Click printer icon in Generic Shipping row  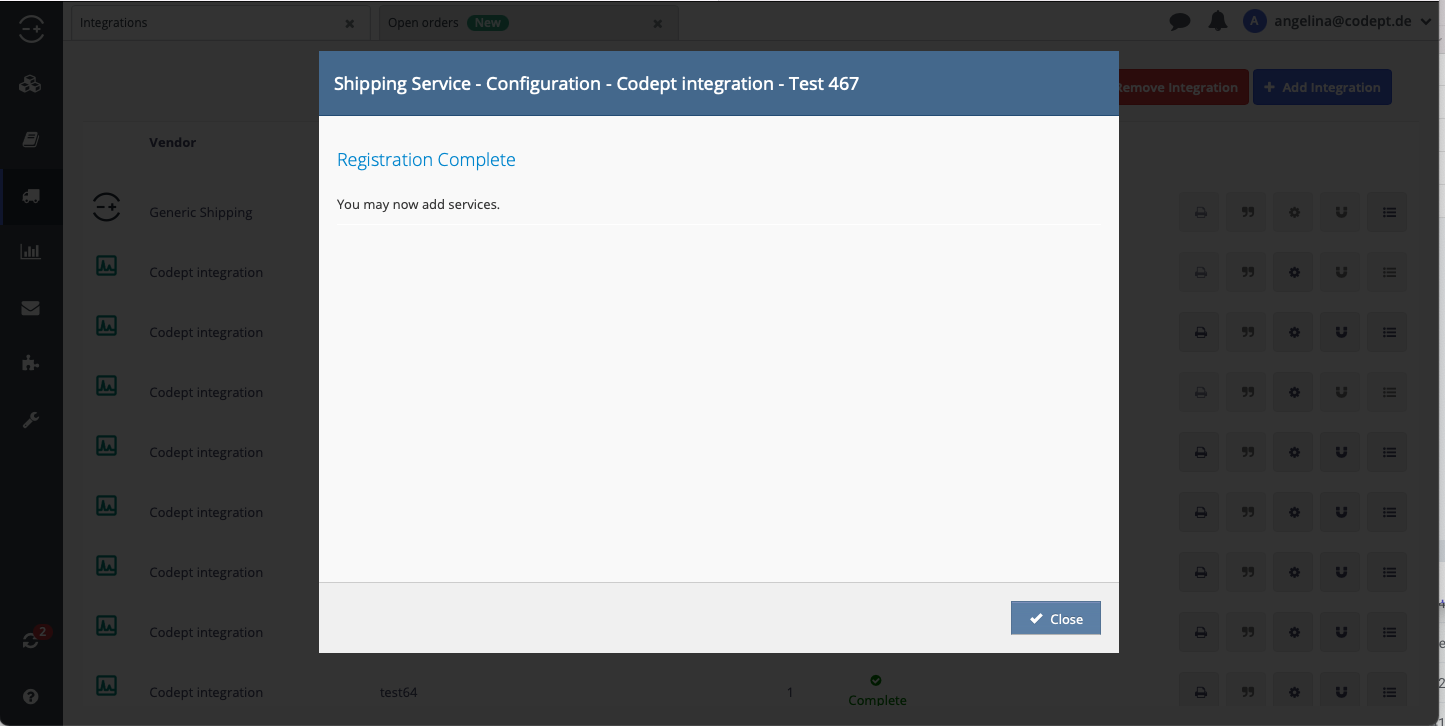[1200, 212]
